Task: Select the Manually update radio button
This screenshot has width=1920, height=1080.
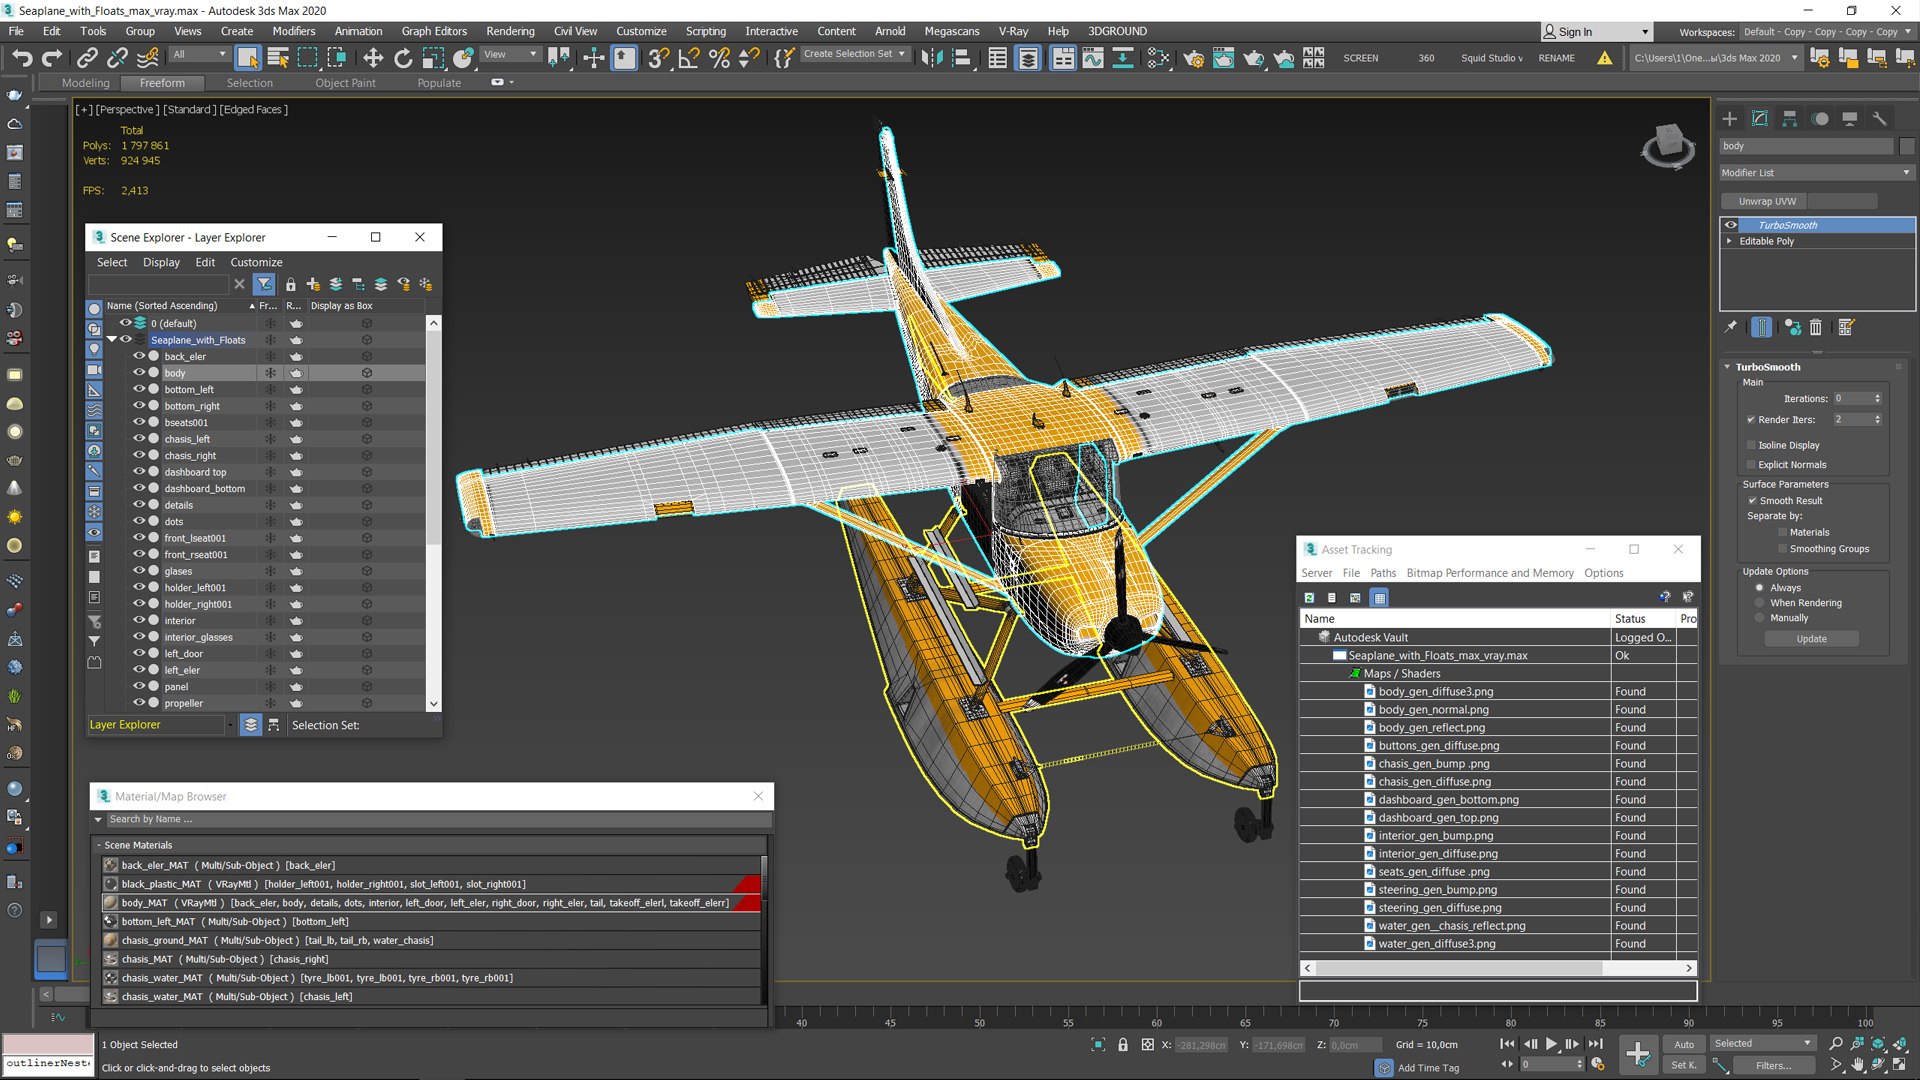Action: tap(1760, 618)
